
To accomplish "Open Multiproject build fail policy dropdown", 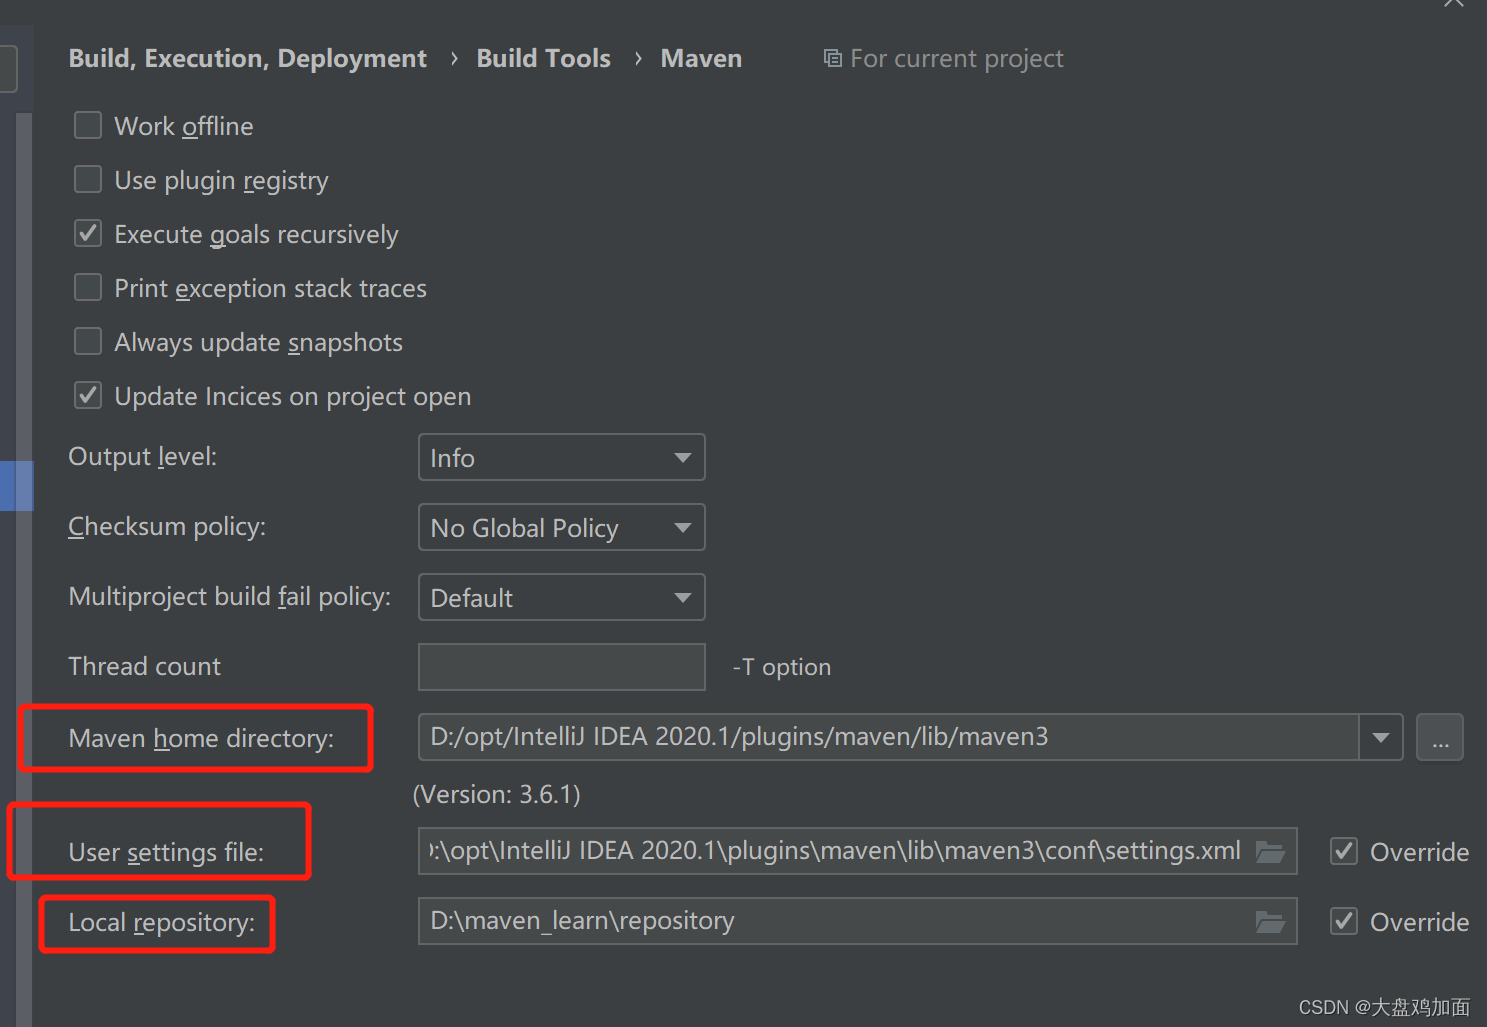I will tap(562, 597).
